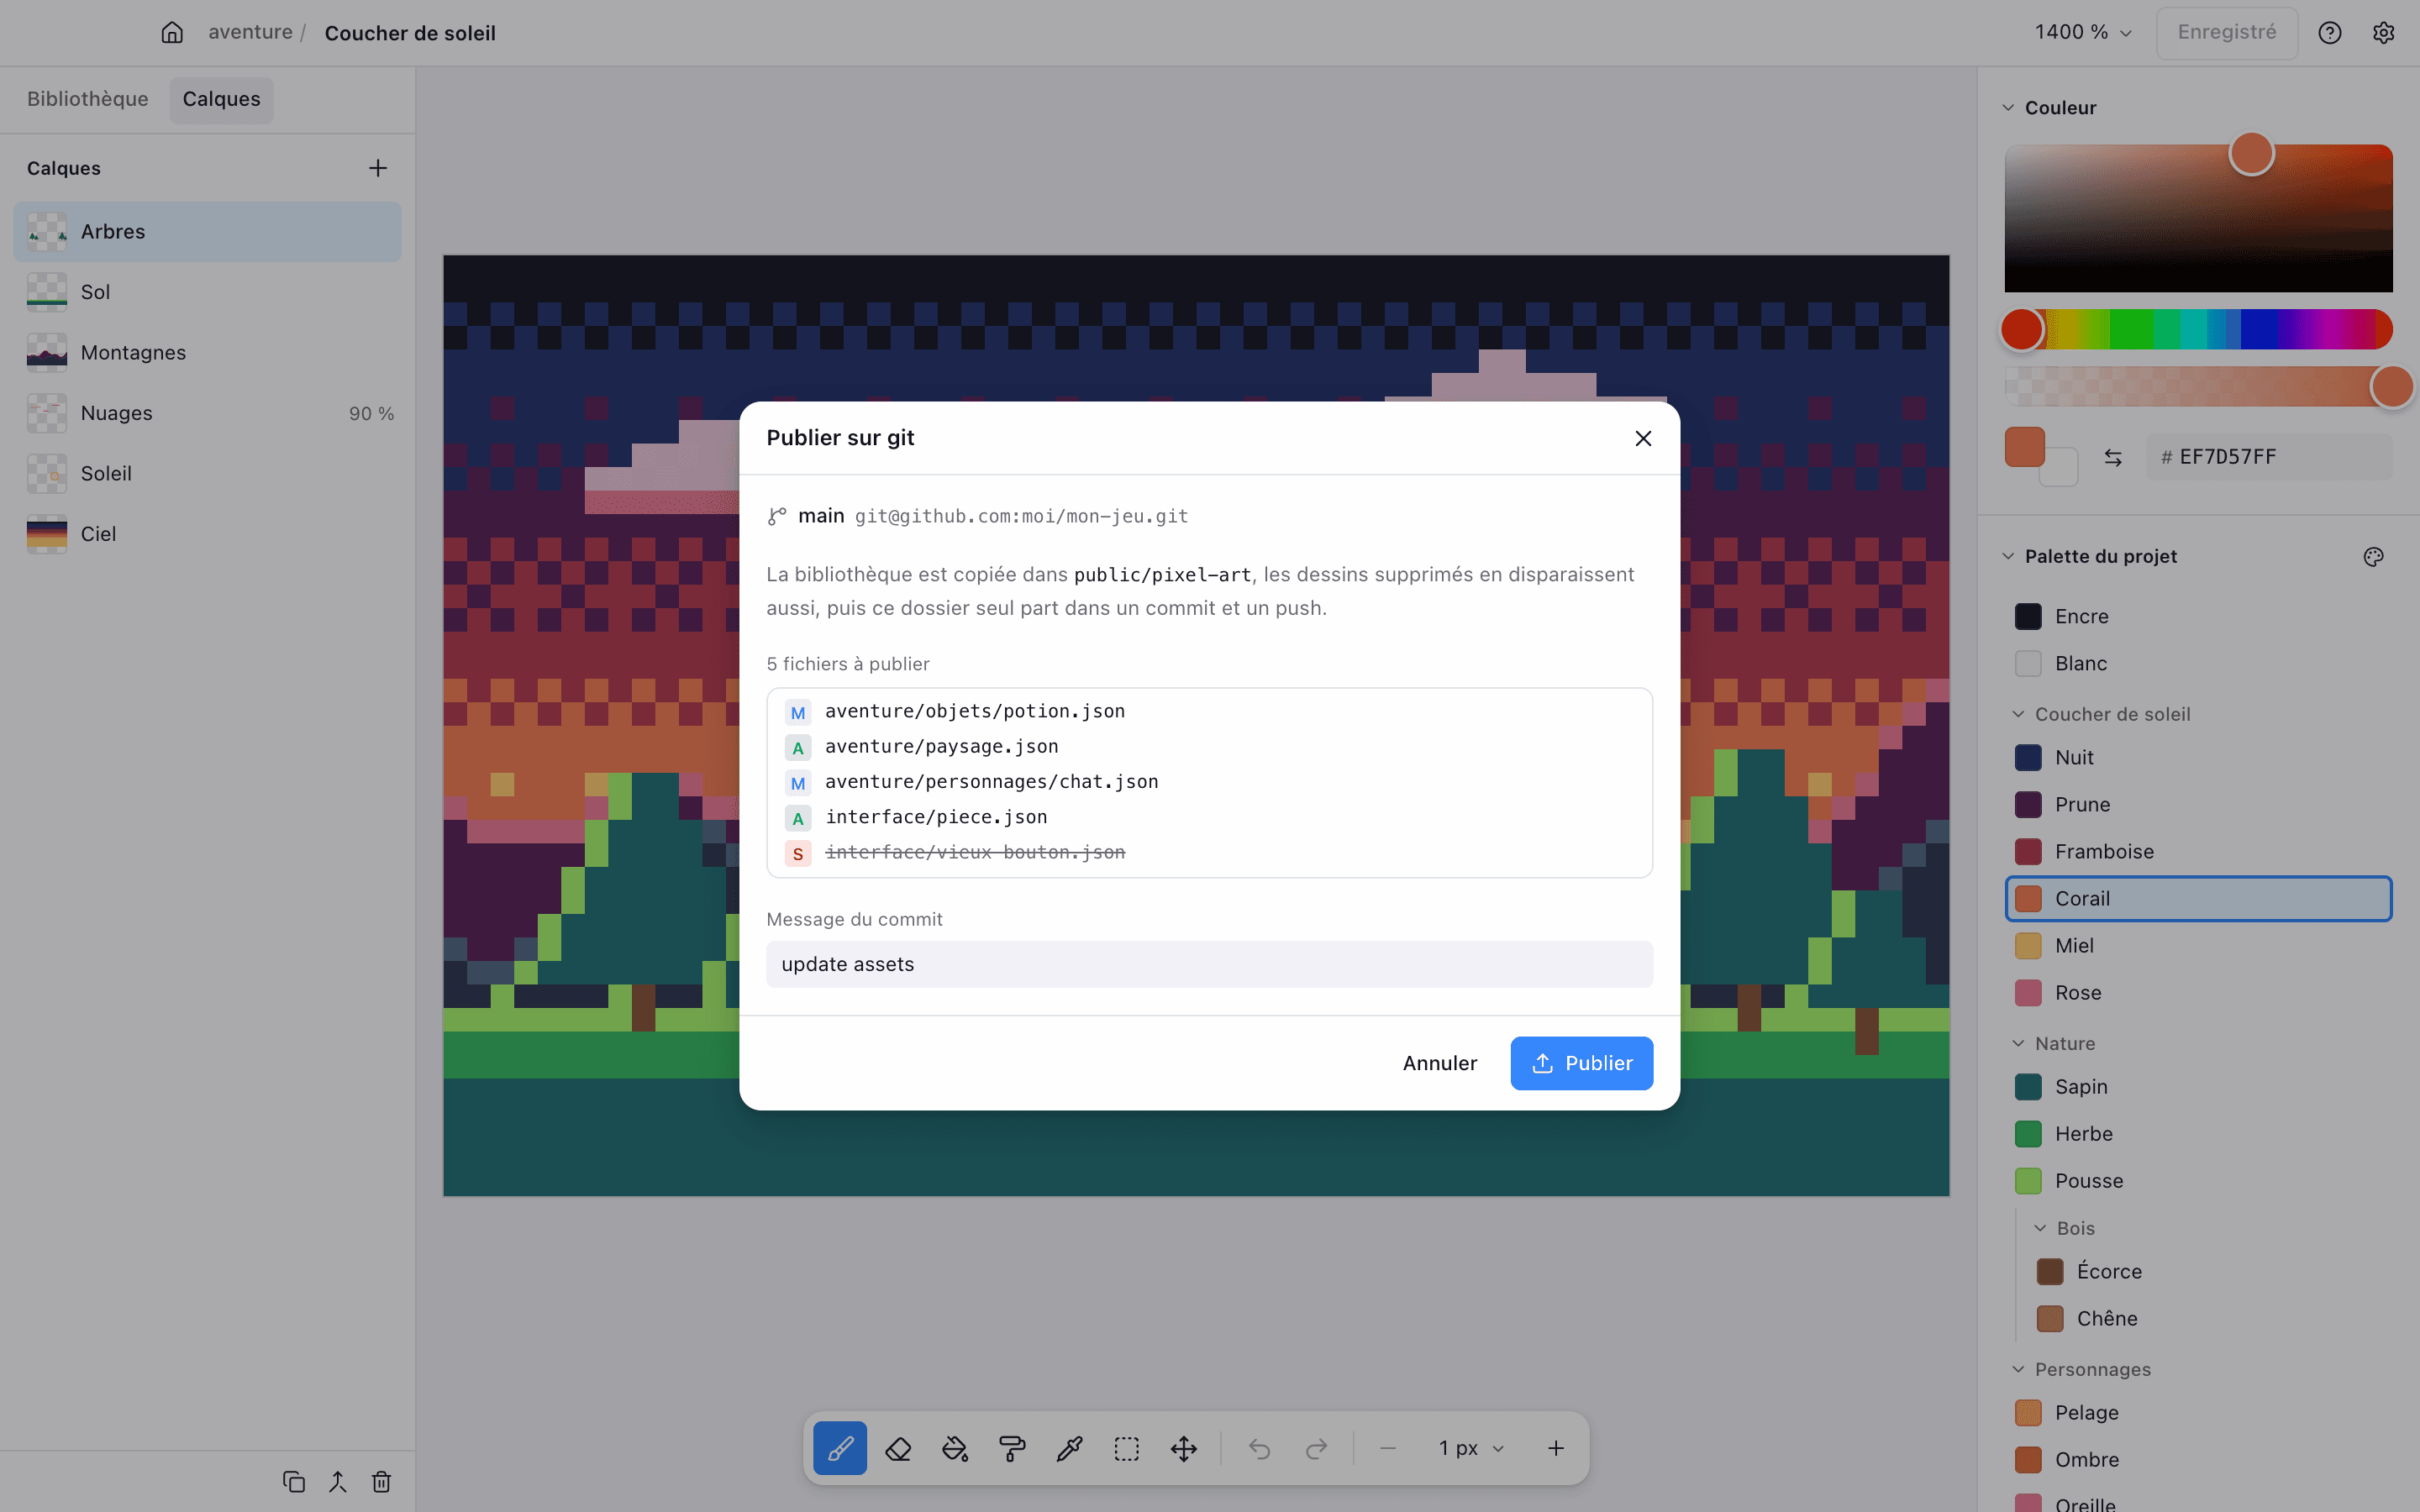Image resolution: width=2420 pixels, height=1512 pixels.
Task: Switch to the Bibliothèque tab
Action: 88,99
